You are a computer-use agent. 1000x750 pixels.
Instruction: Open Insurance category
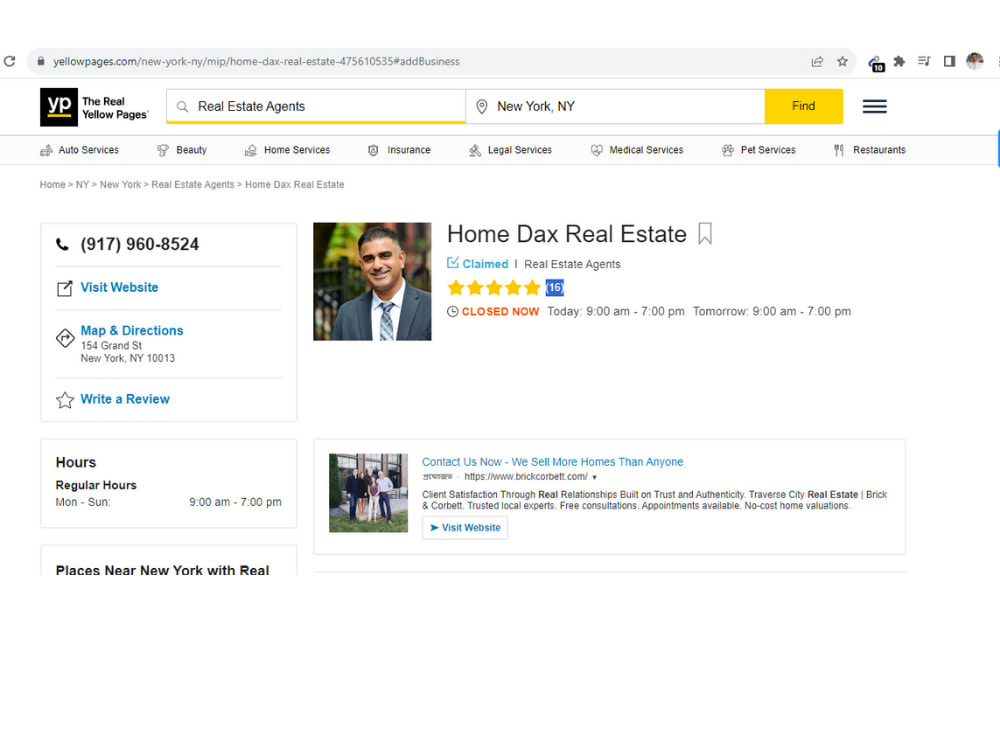[x=399, y=150]
